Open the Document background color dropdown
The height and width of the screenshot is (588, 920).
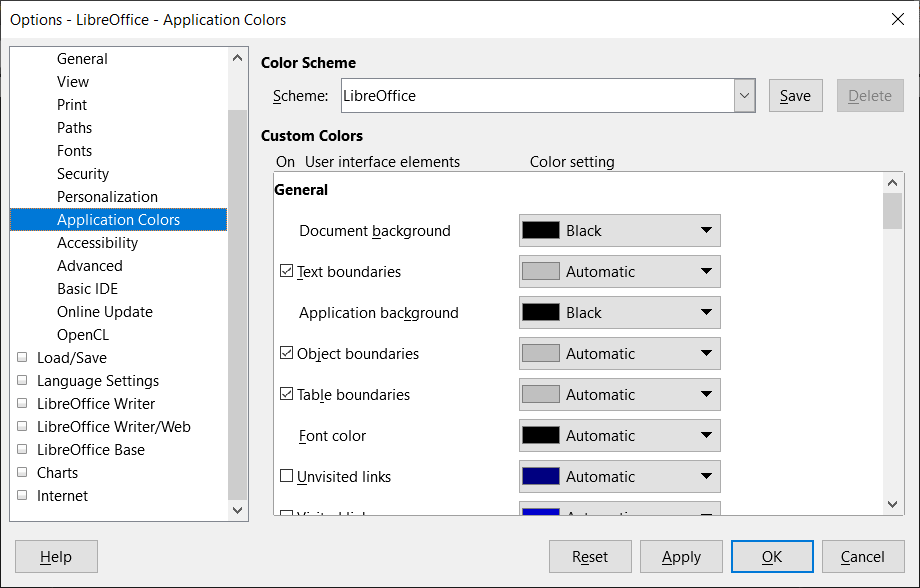click(x=620, y=231)
